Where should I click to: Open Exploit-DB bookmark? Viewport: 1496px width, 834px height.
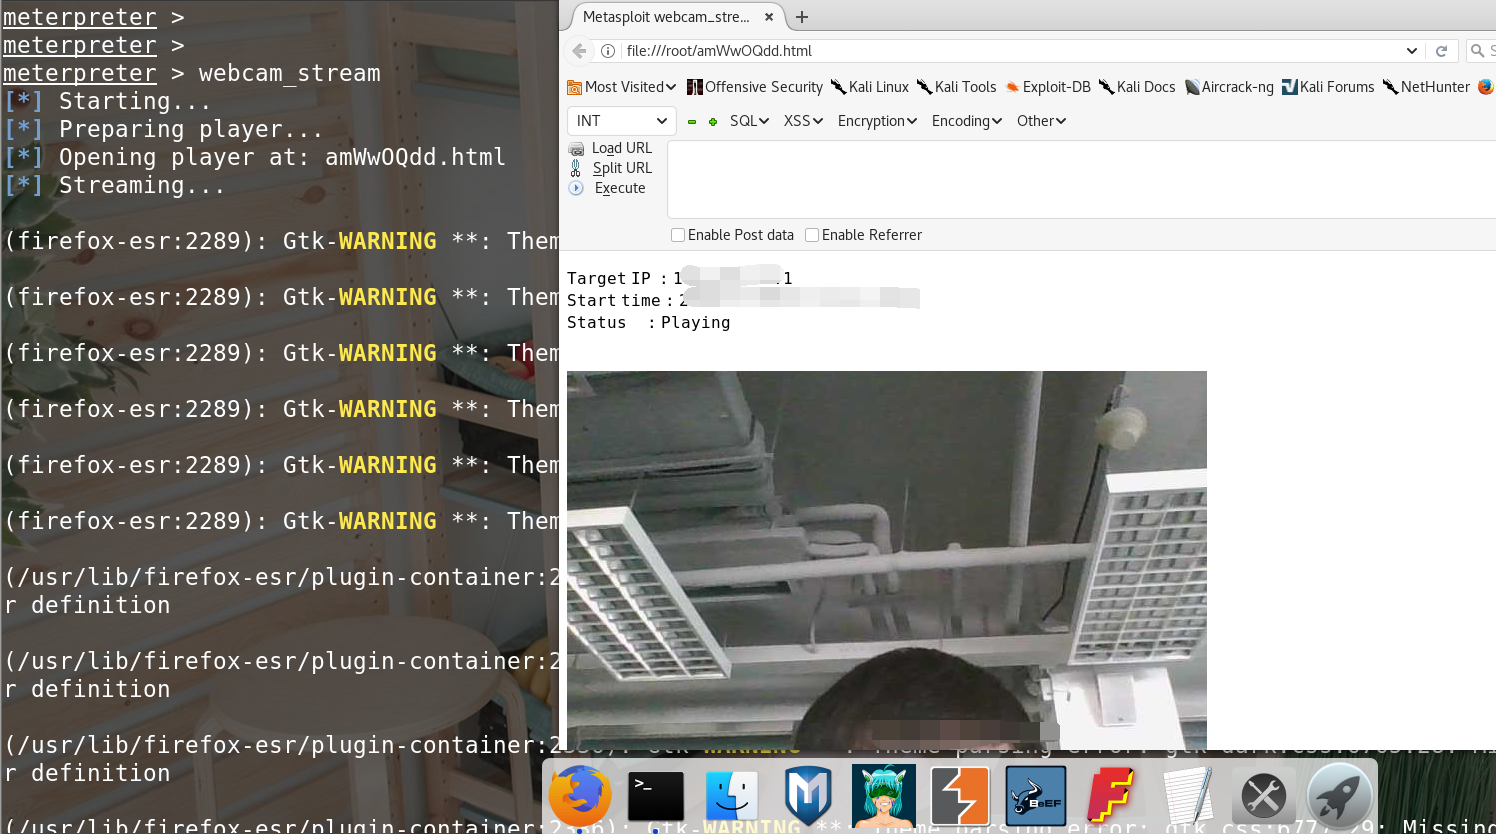(x=1048, y=87)
